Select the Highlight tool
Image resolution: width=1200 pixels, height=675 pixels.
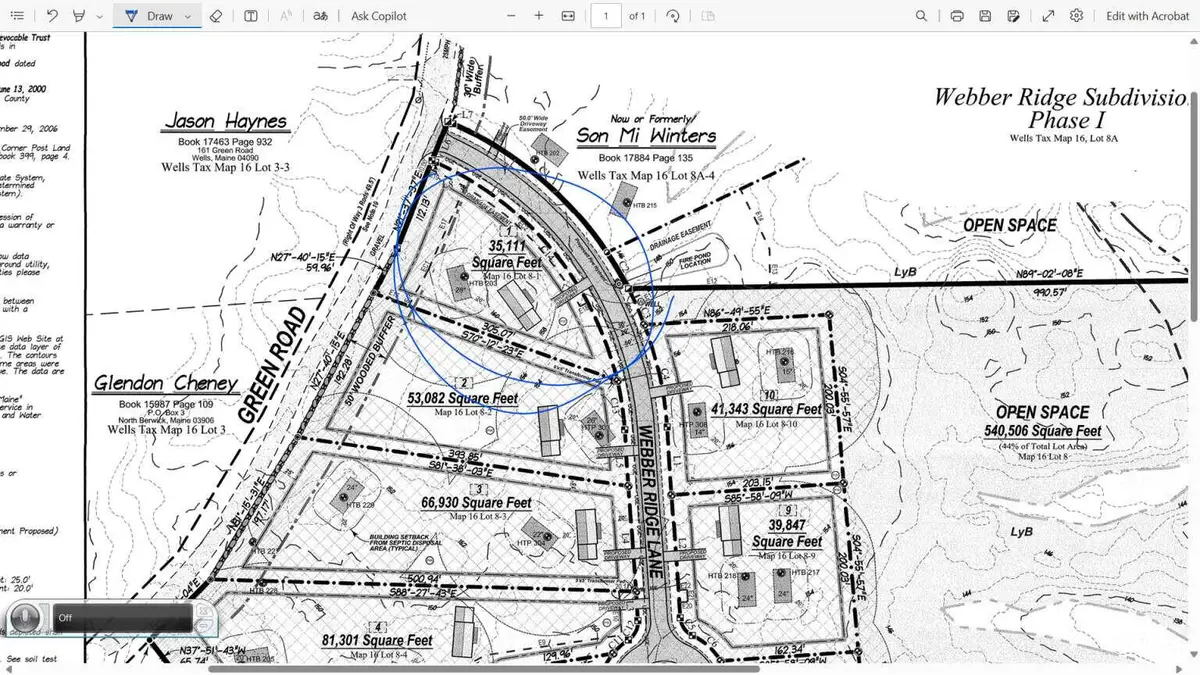coord(79,16)
